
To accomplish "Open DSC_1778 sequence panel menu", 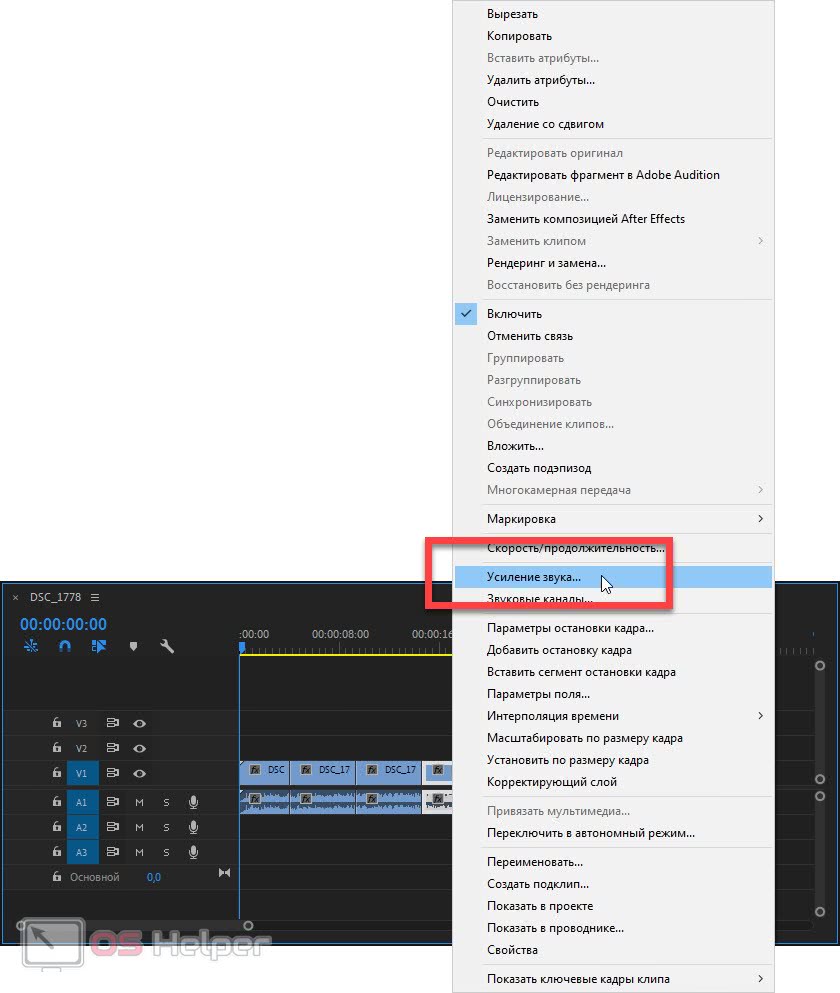I will click(x=95, y=598).
